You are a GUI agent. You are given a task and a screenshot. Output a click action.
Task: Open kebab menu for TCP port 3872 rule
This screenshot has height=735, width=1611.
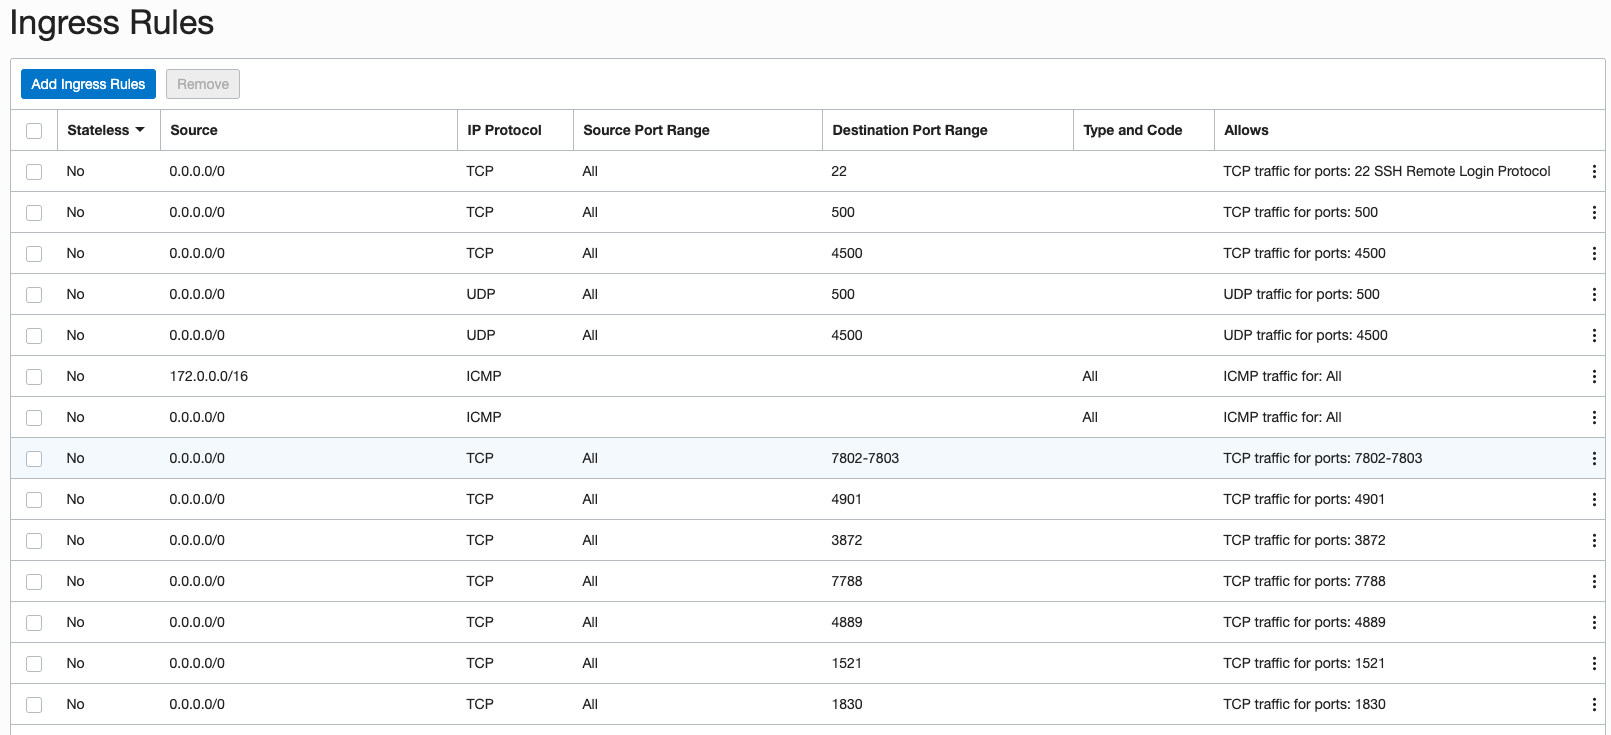1593,540
